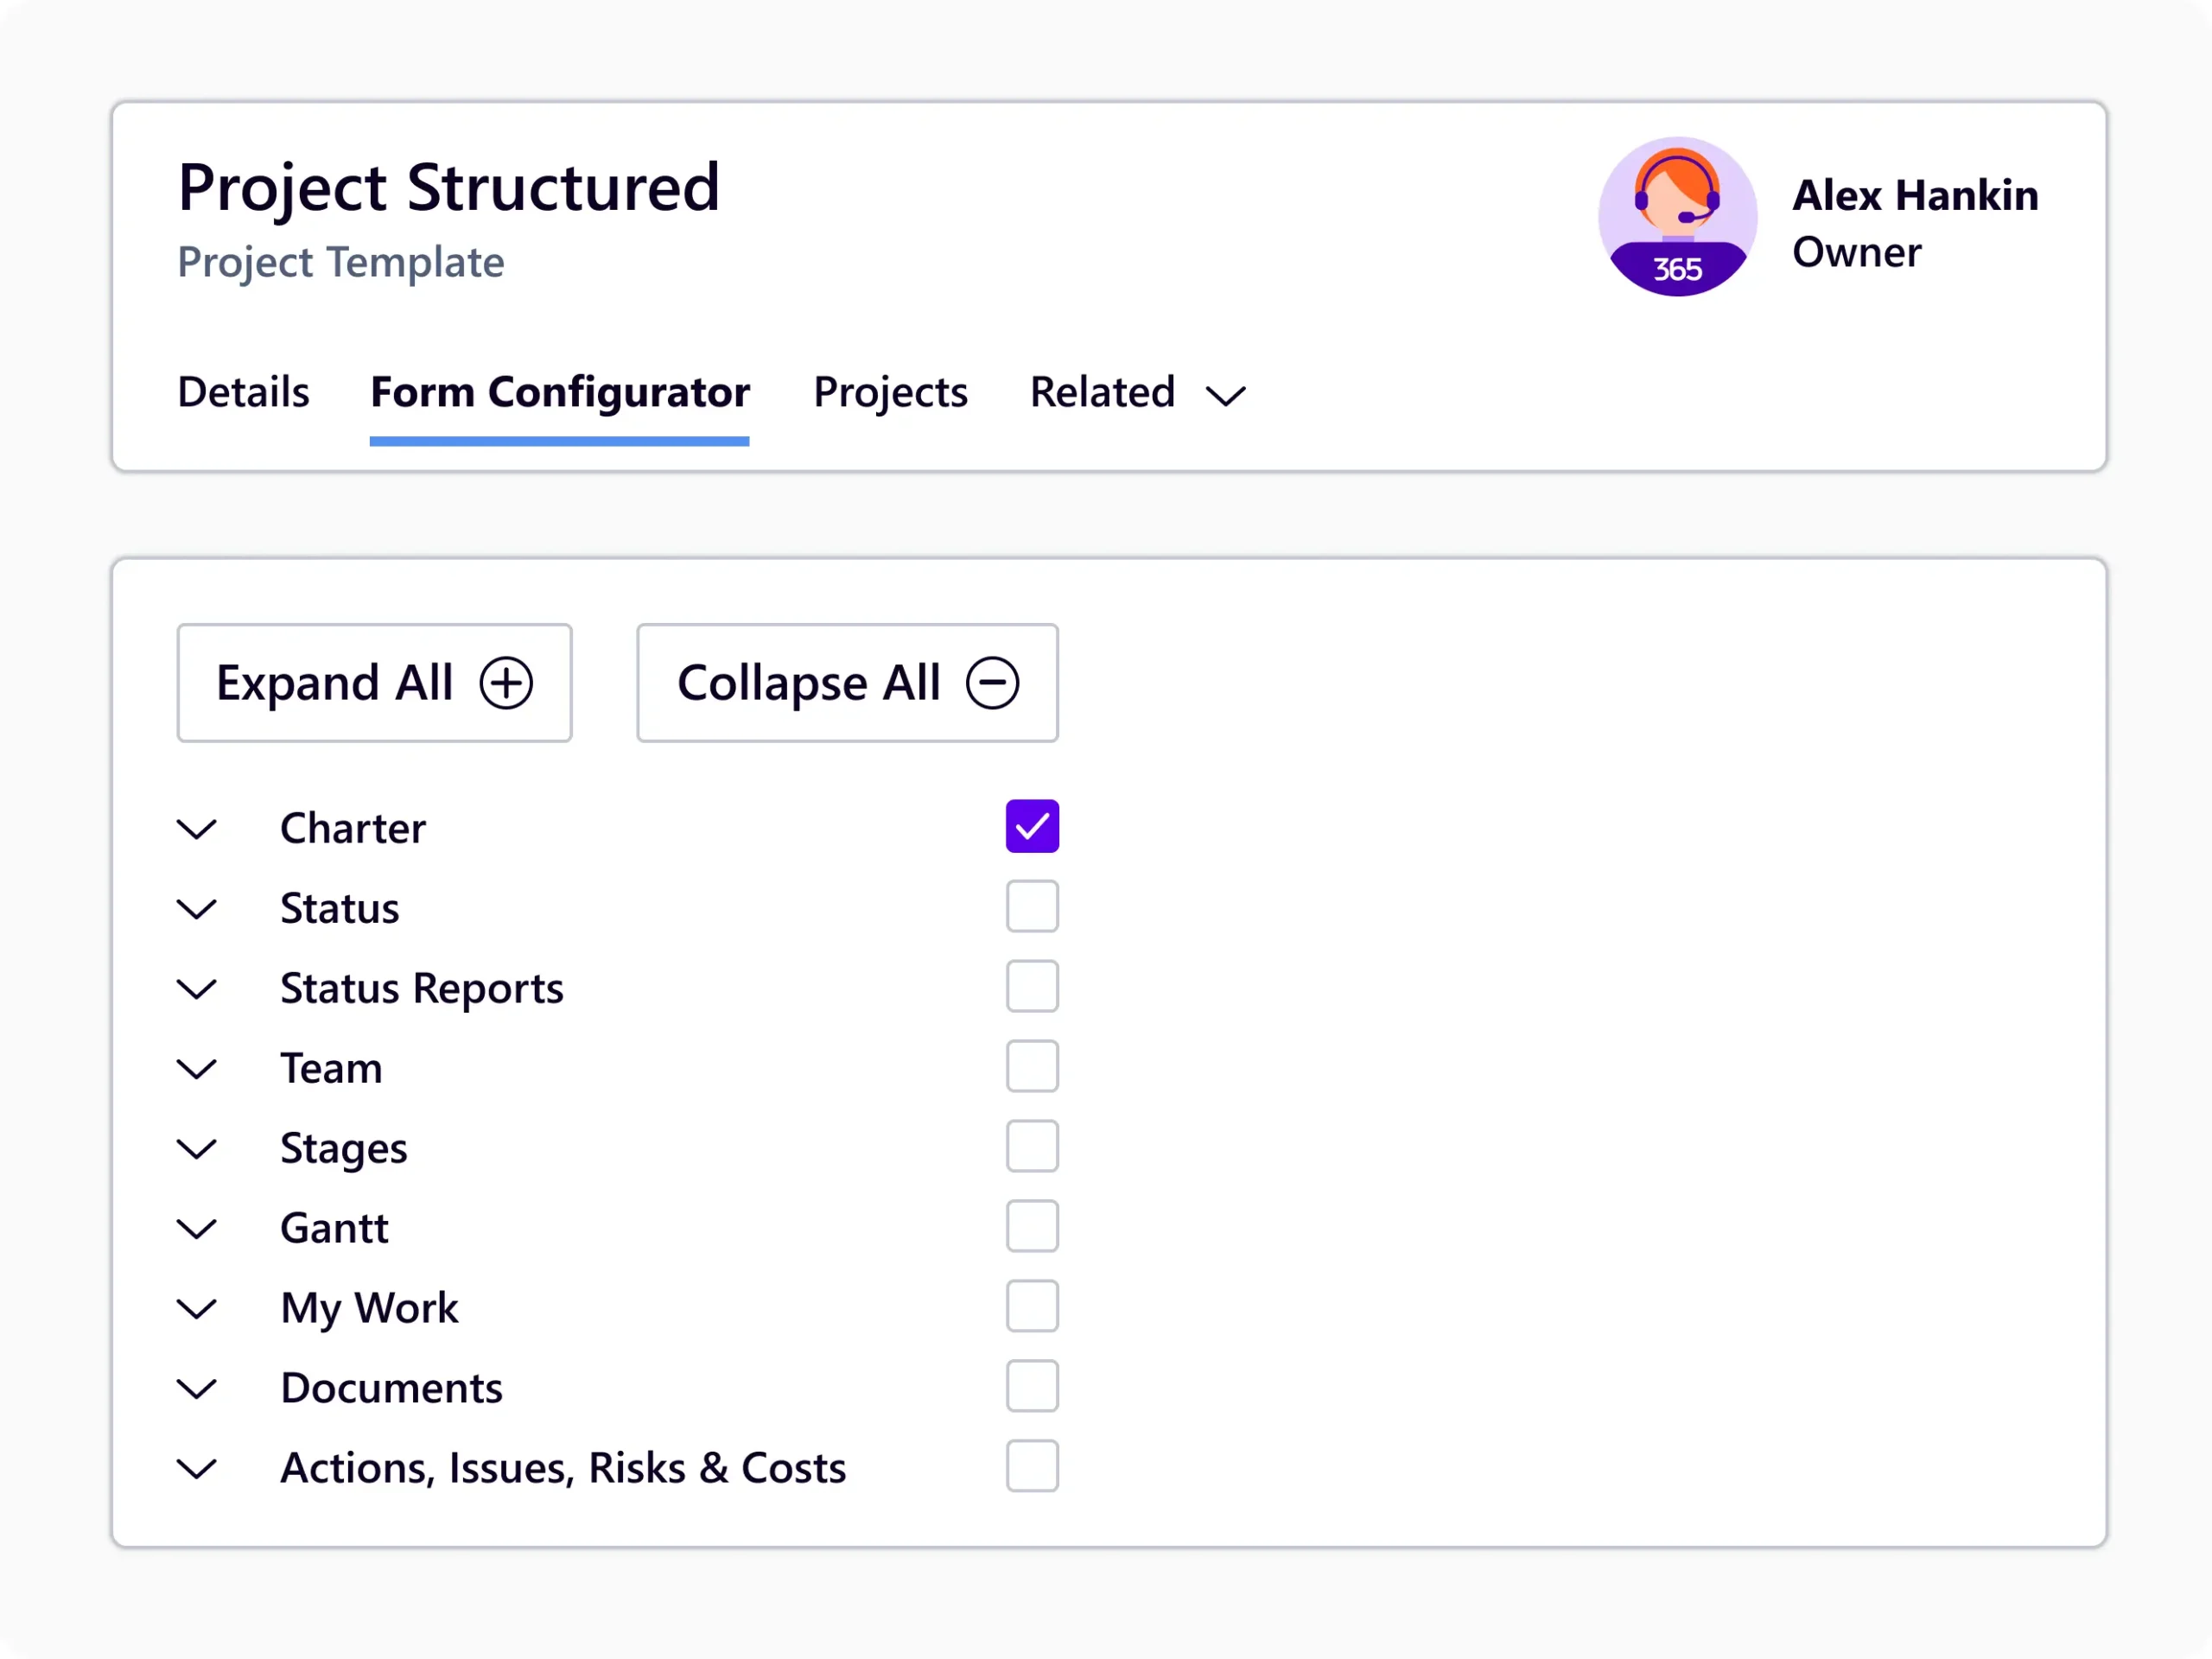Image resolution: width=2212 pixels, height=1659 pixels.
Task: Expand the Stages section chevron
Action: coord(197,1149)
